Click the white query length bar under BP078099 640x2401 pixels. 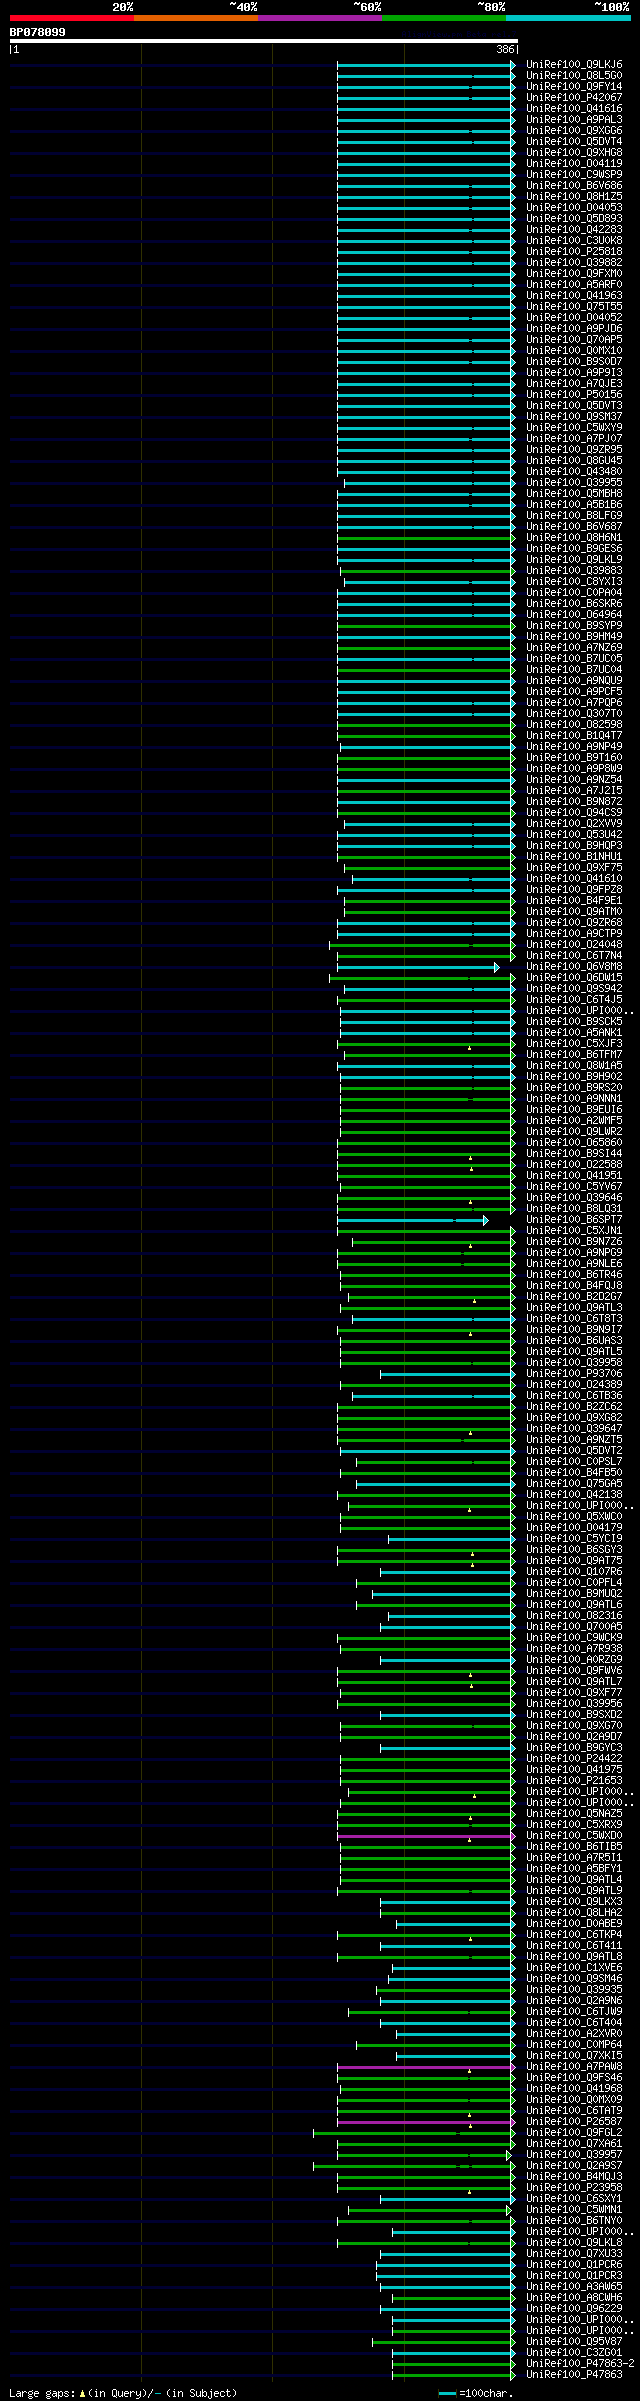point(263,41)
